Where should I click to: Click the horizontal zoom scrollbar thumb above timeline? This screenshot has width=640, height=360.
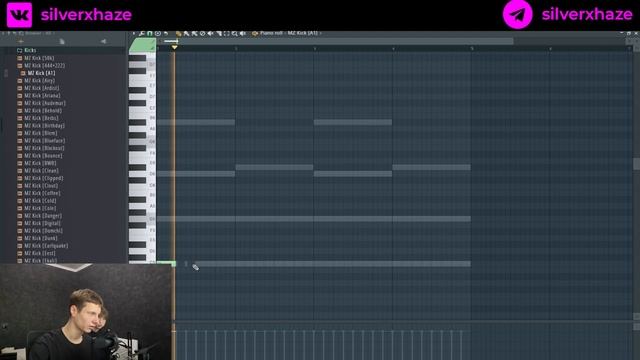[x=338, y=41]
